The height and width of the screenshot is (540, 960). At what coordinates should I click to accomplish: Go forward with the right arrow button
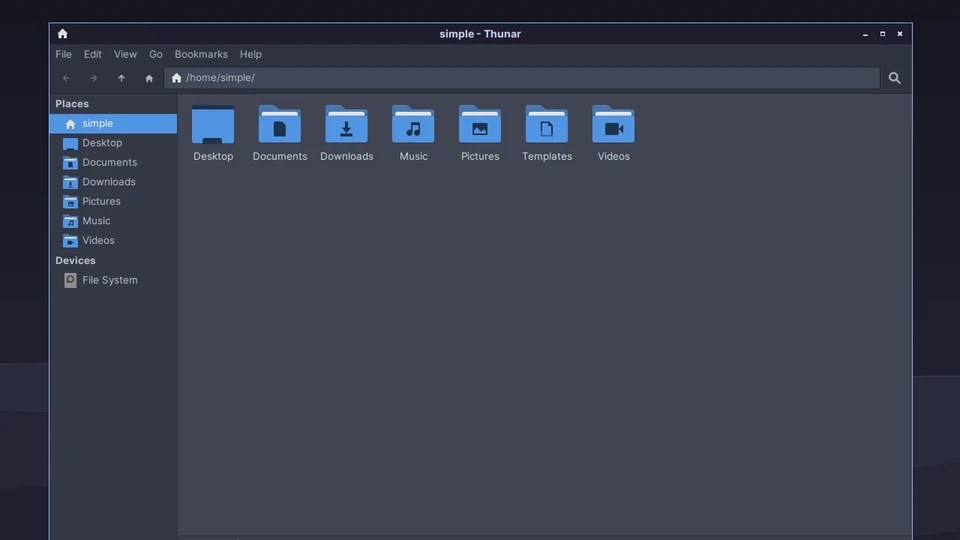(x=93, y=78)
